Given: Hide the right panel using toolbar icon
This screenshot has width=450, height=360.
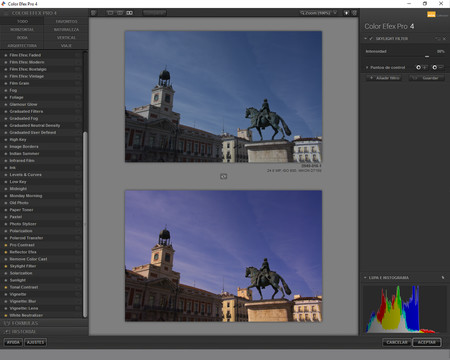Looking at the screenshot, I should point(354,13).
